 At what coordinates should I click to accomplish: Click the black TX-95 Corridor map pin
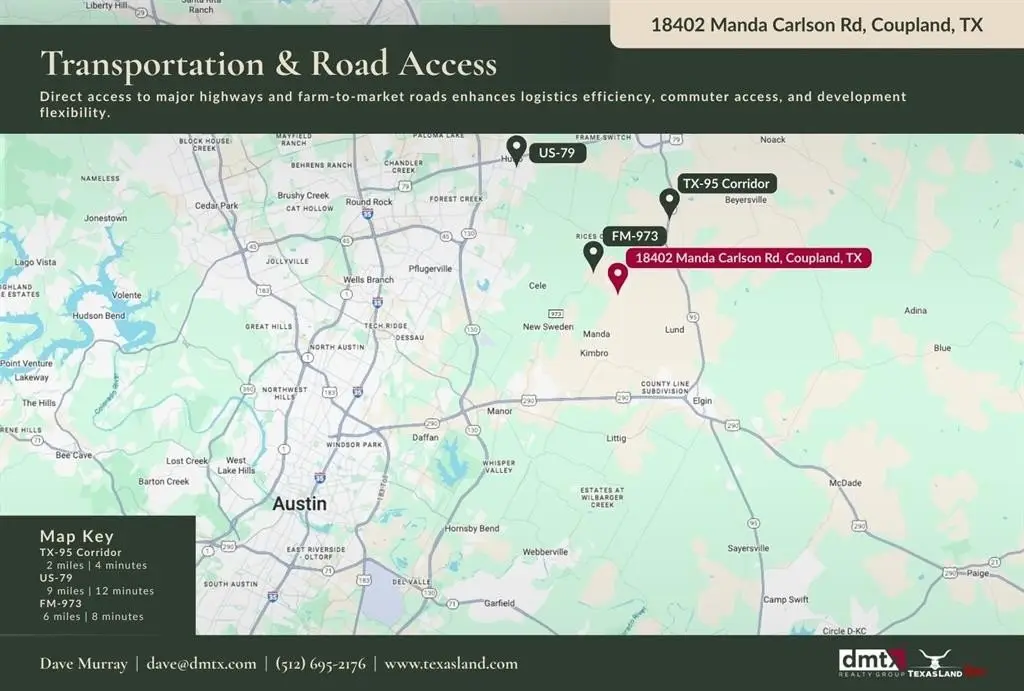click(669, 201)
